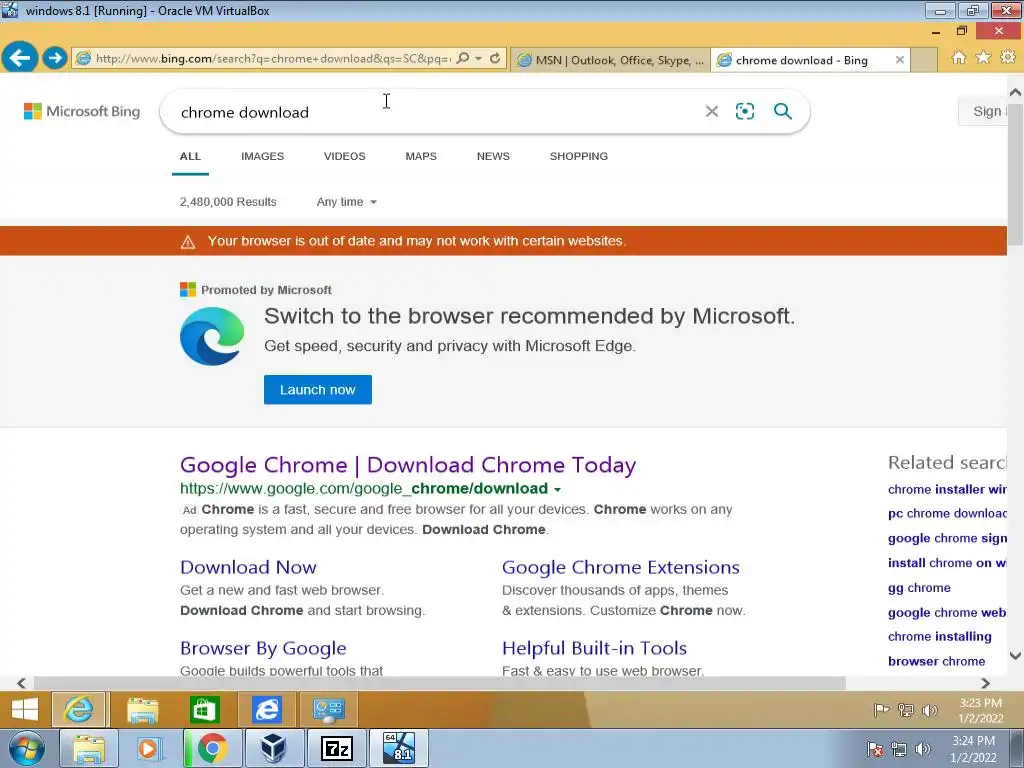Select chrome download - Bing tab

[x=802, y=60]
